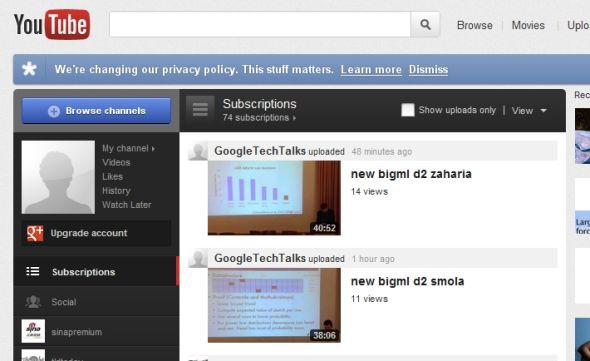Expand the 74 subscriptions list
This screenshot has height=361, width=590.
pos(259,118)
